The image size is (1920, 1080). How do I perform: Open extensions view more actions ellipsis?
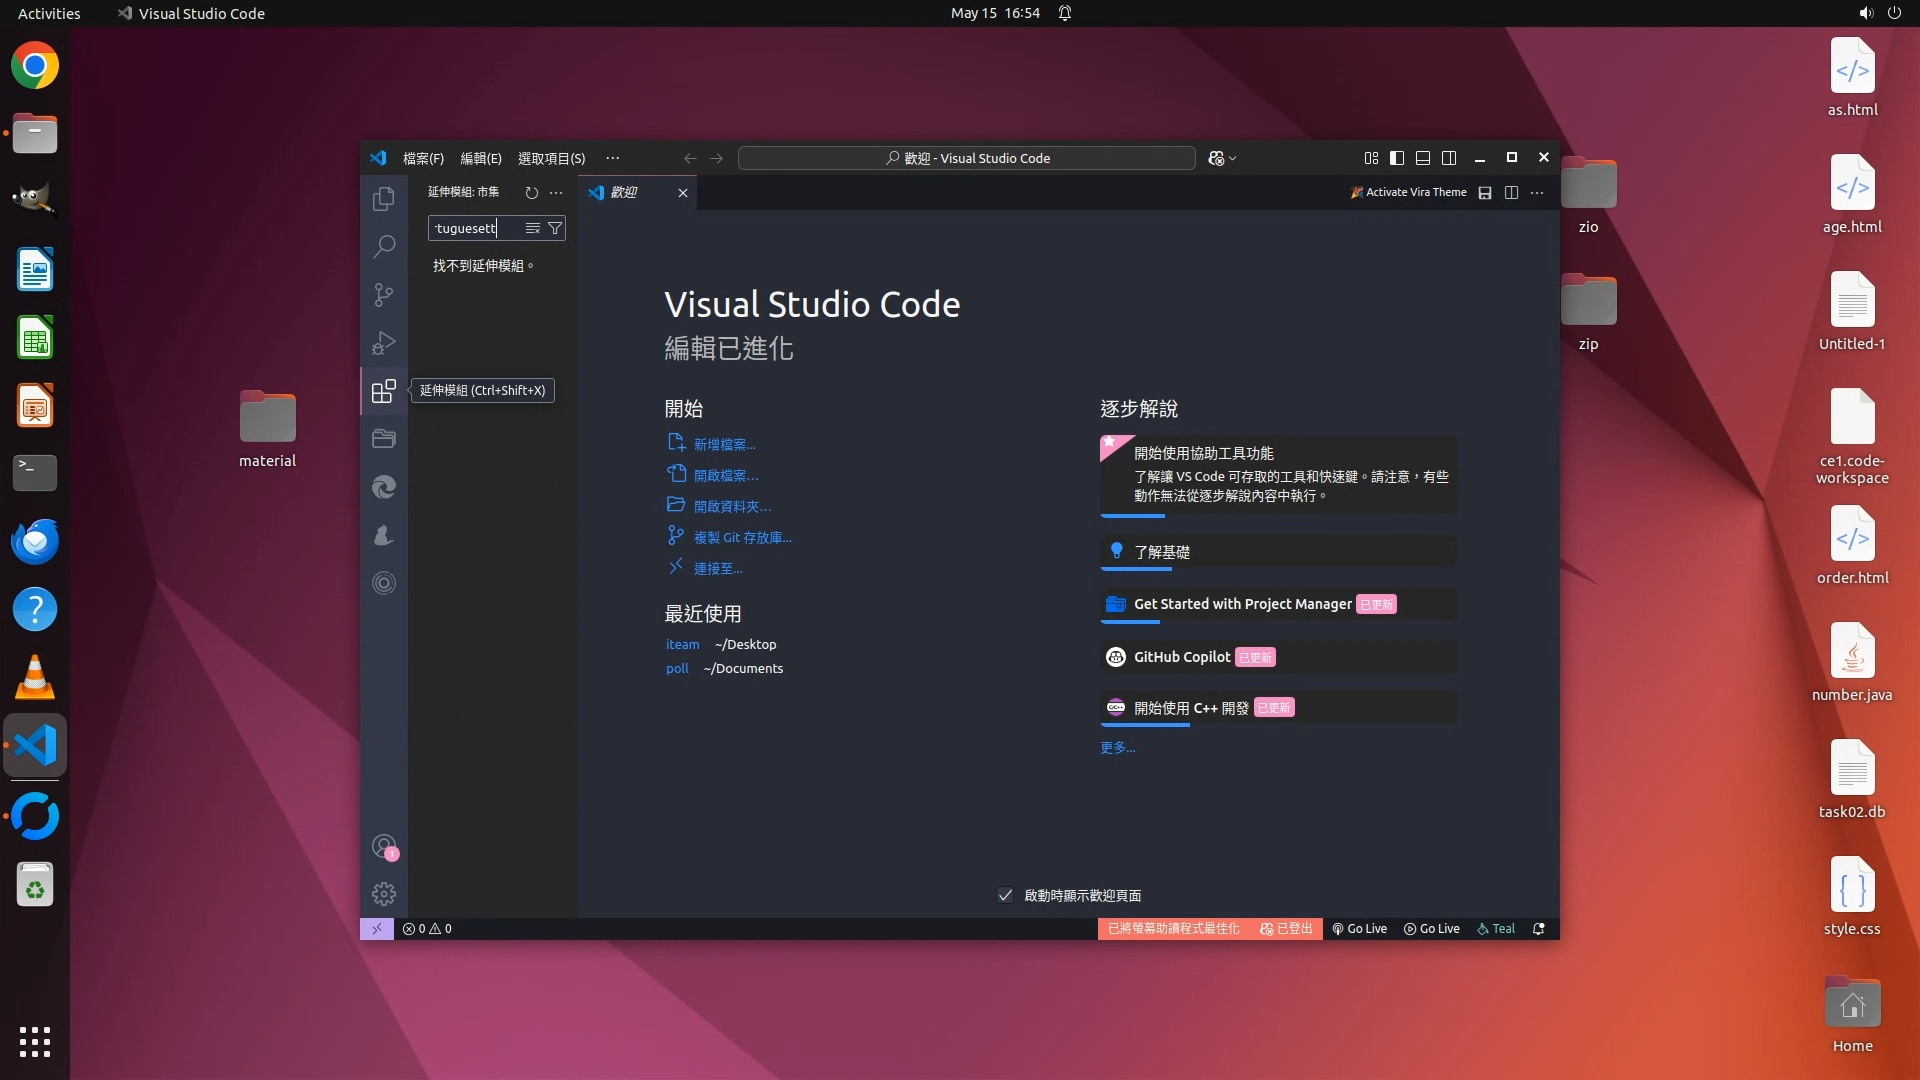click(557, 192)
